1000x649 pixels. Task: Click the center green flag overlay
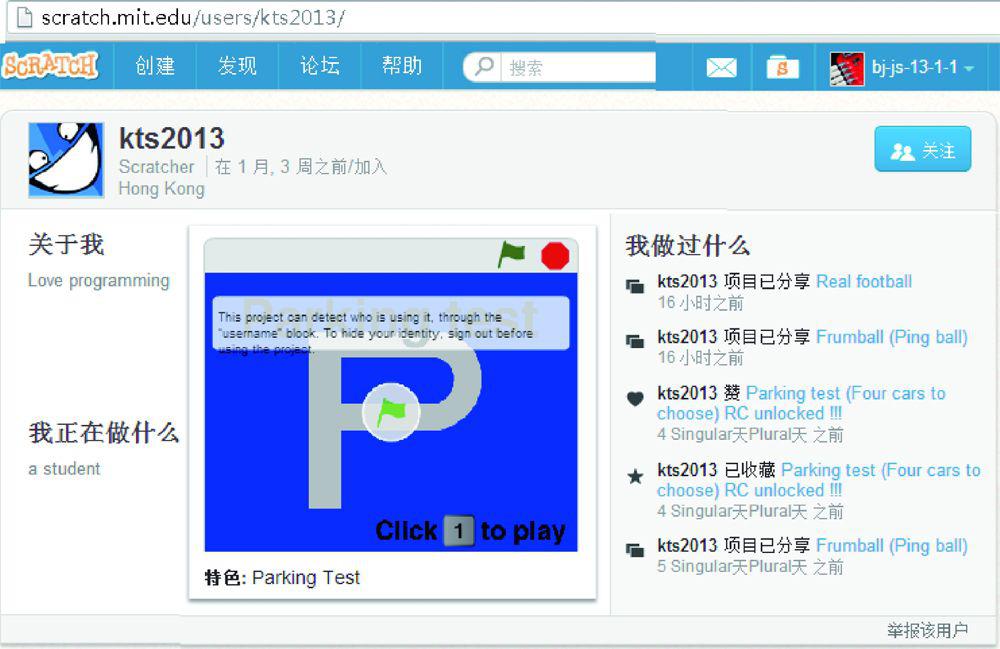[391, 412]
